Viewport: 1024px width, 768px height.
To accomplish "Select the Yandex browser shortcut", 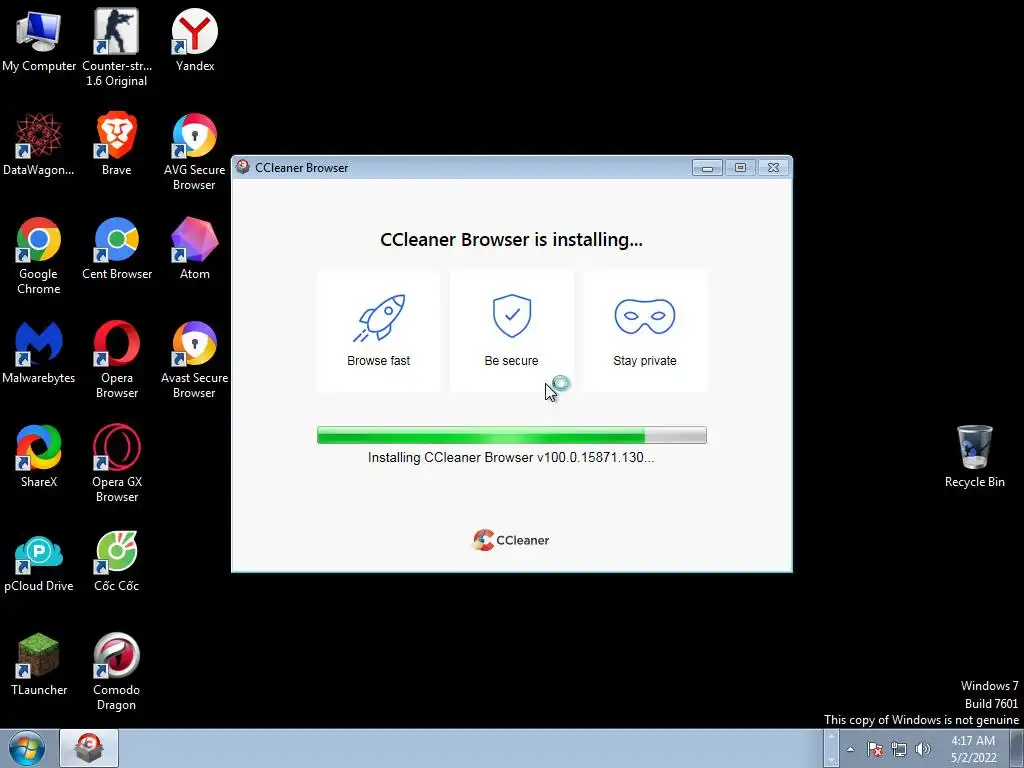I will click(195, 40).
